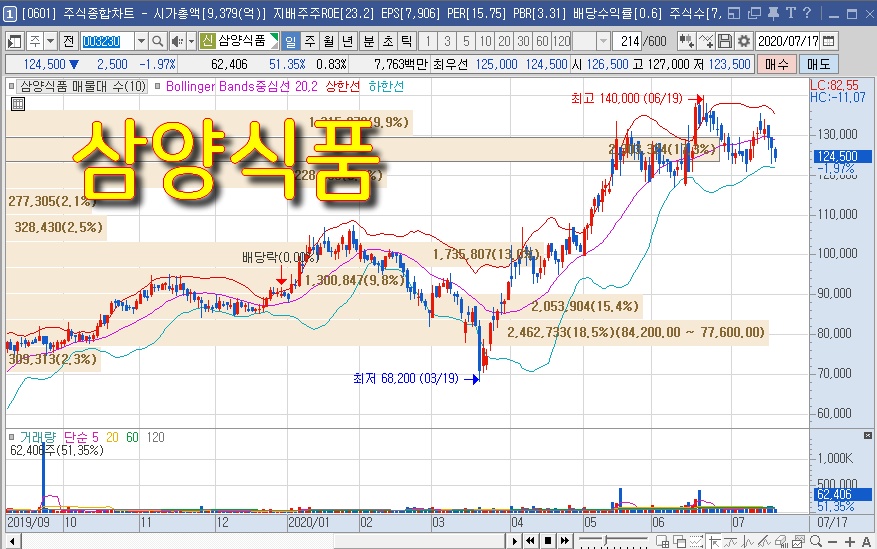
Task: Open the help question mark icon
Action: [807, 13]
